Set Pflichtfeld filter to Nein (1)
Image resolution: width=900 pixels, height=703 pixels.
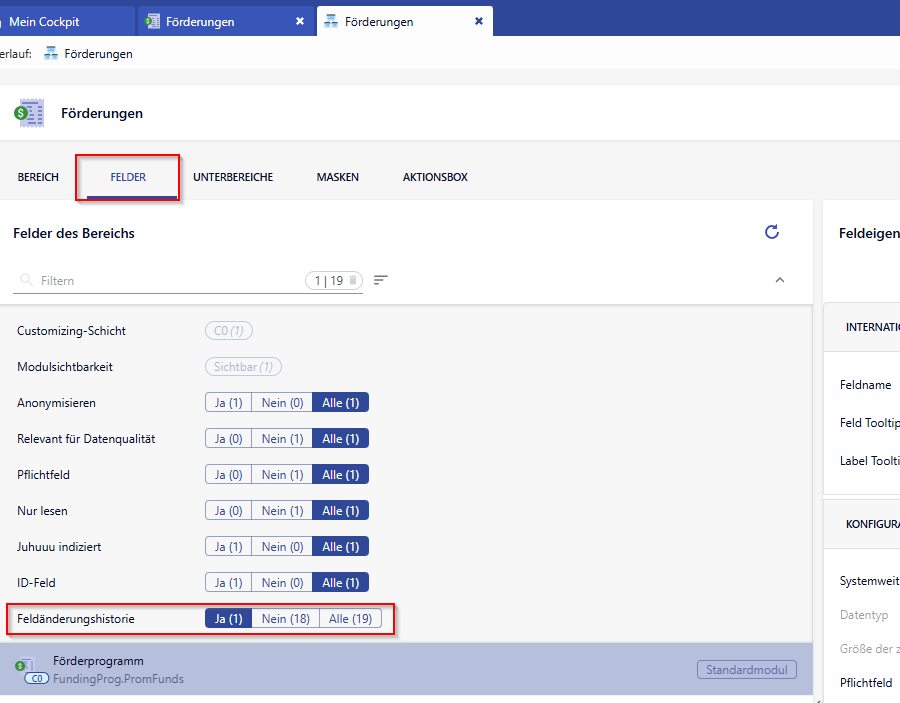pyautogui.click(x=281, y=475)
